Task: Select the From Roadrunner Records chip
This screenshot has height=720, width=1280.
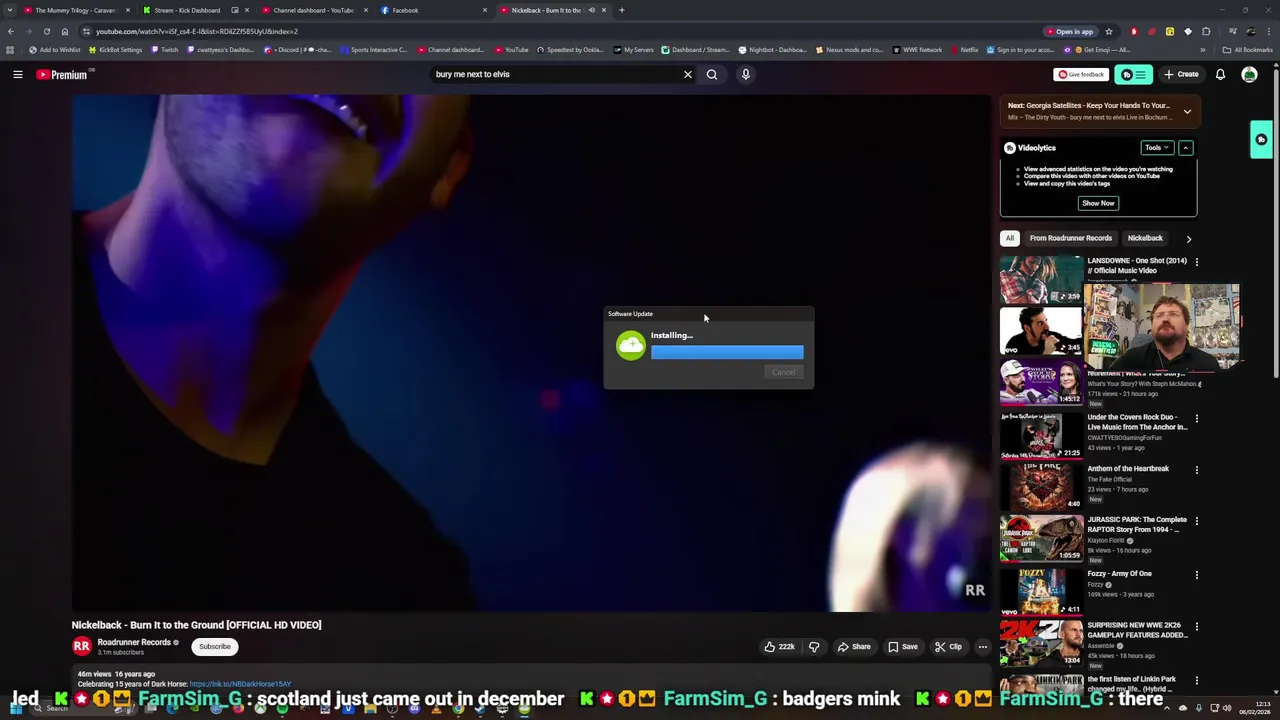Action: 1070,238
